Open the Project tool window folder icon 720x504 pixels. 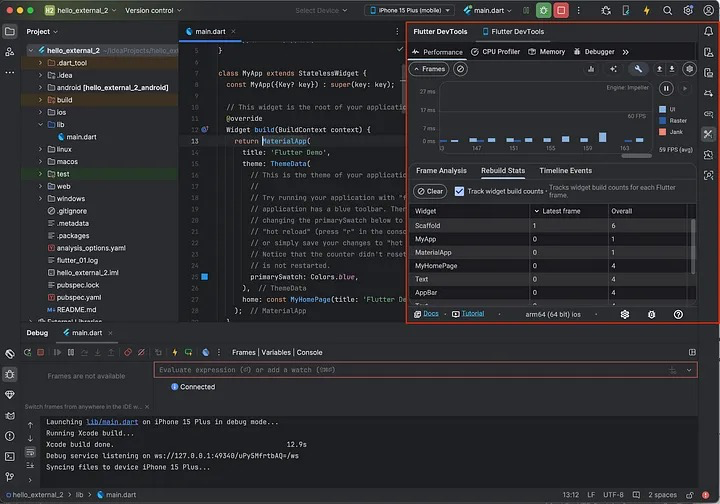tap(10, 31)
